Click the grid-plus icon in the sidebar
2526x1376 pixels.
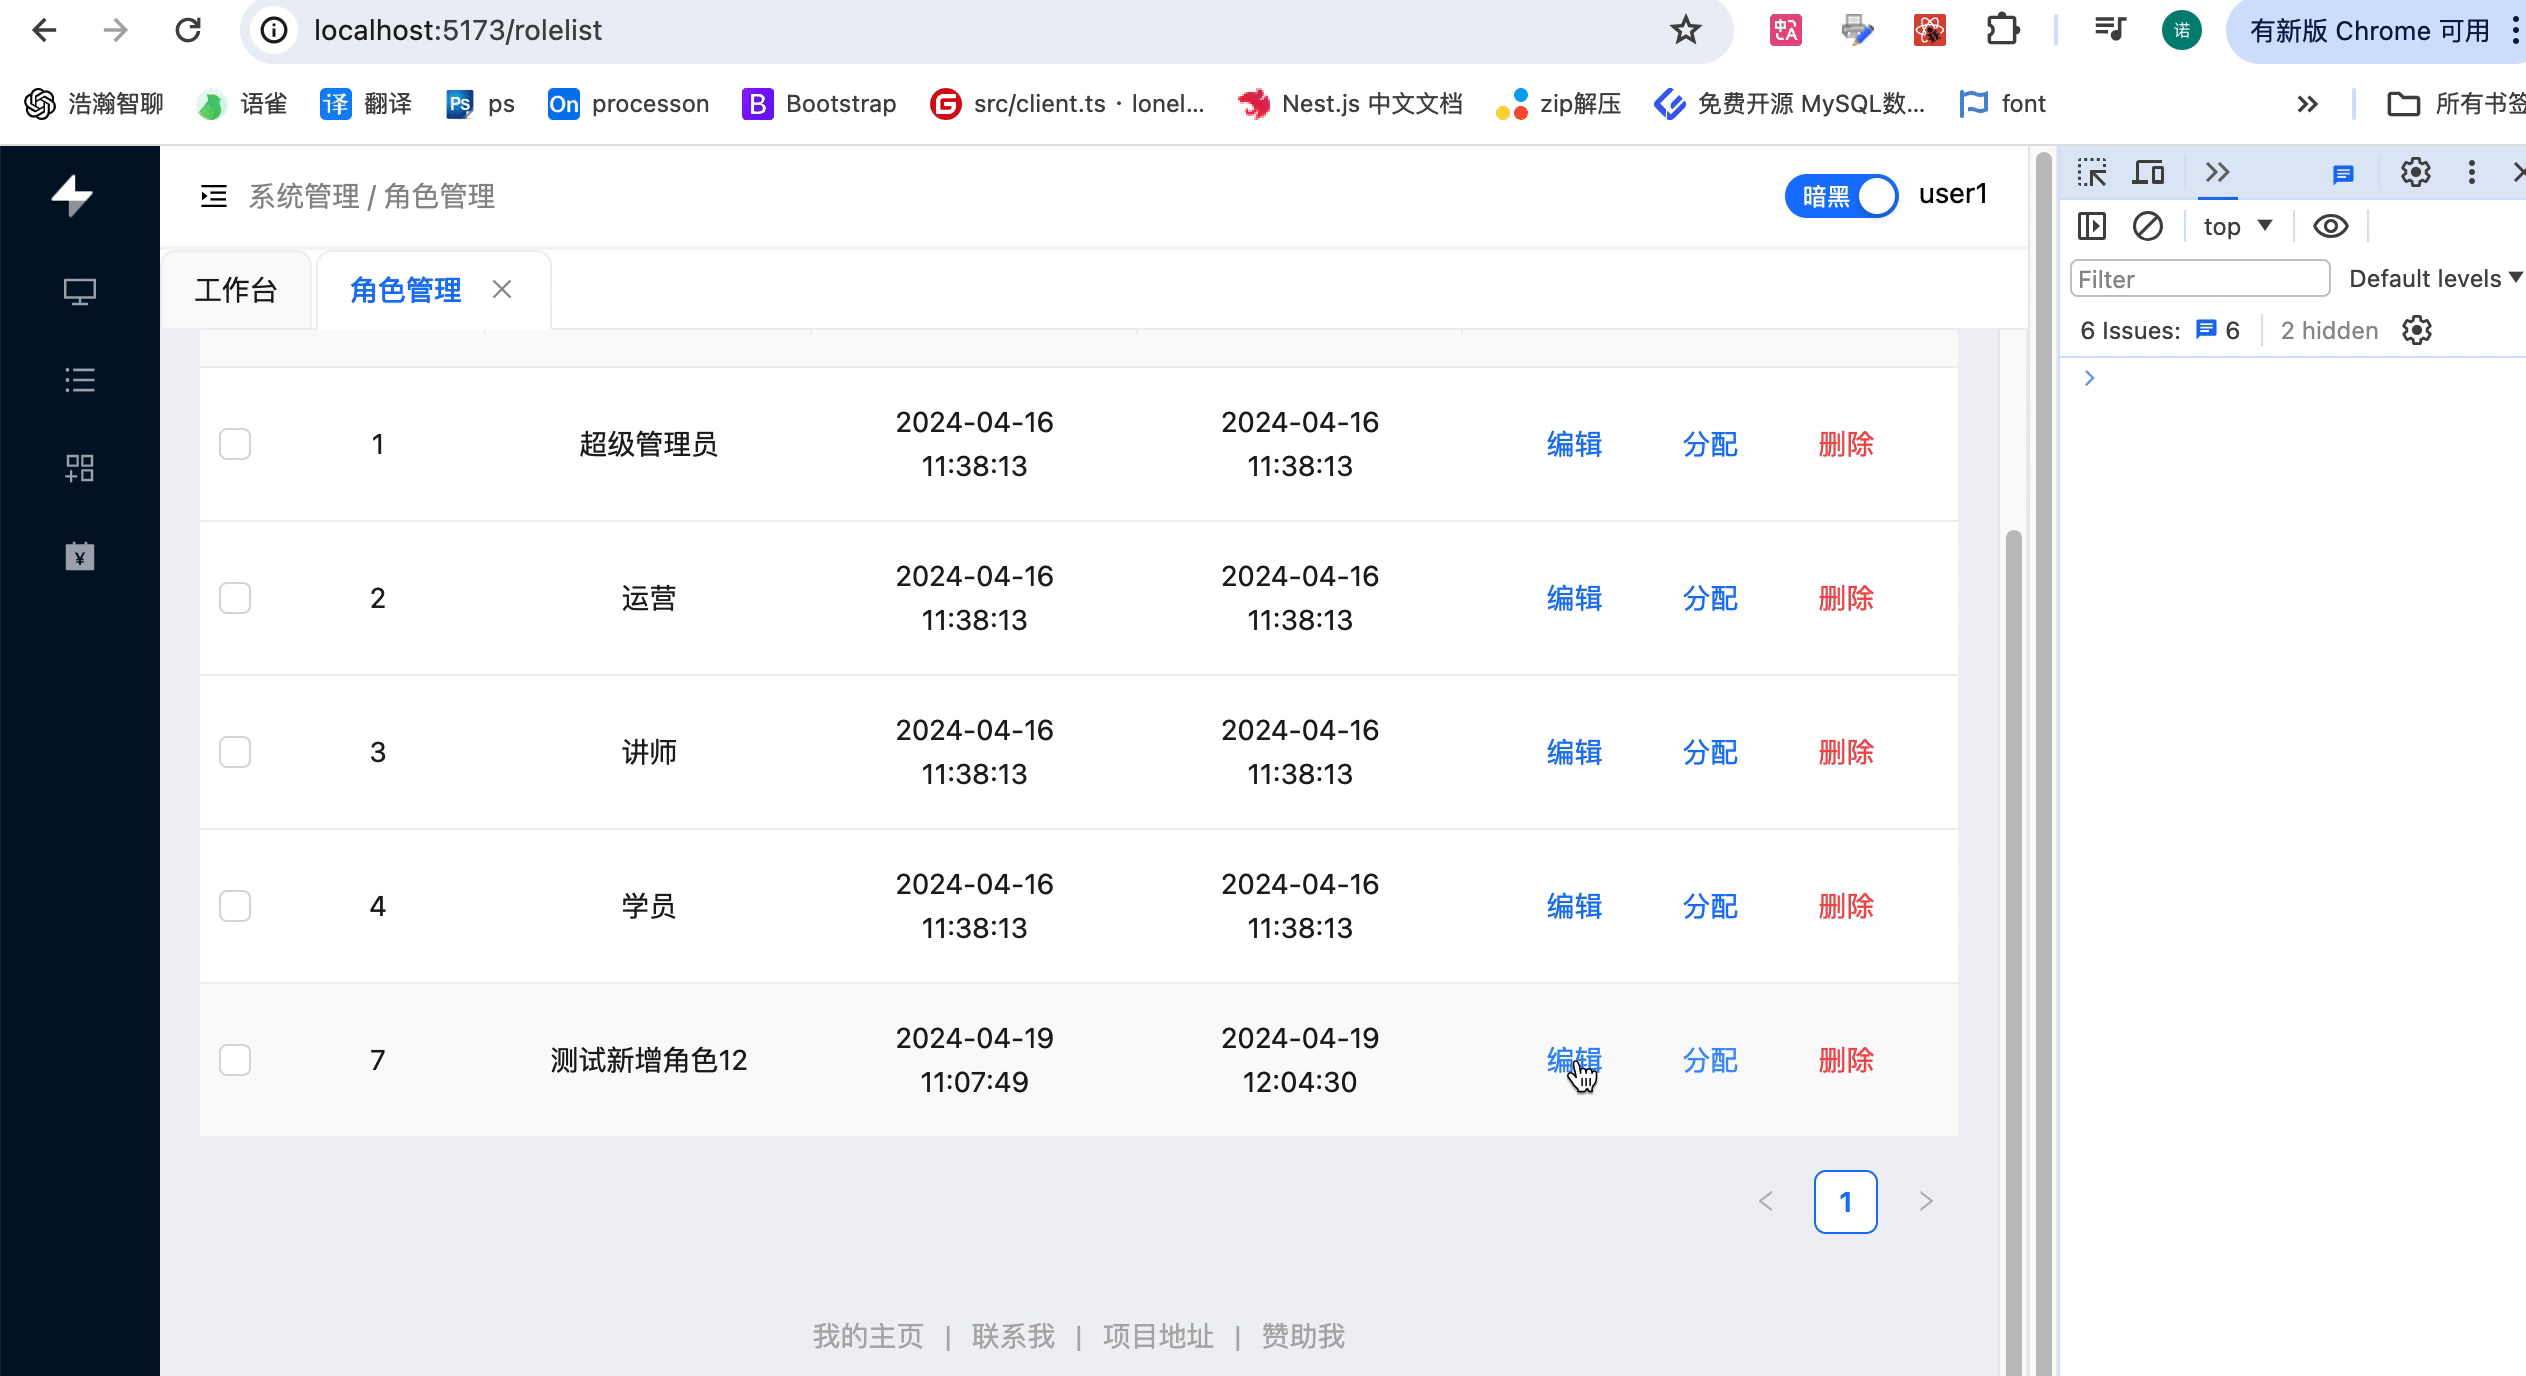click(x=80, y=468)
